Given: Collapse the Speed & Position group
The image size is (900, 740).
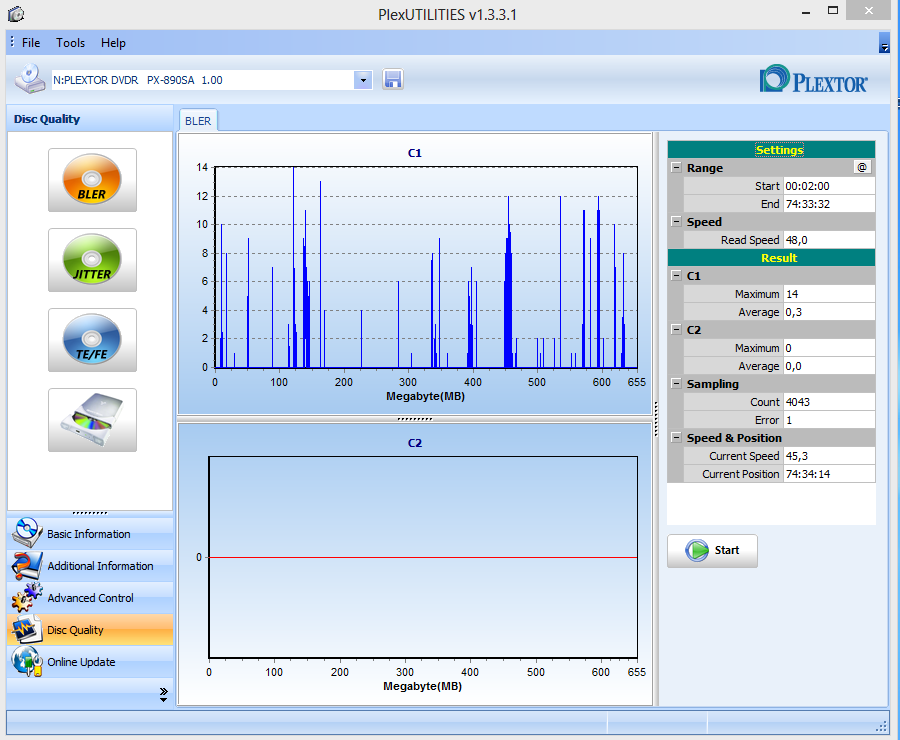Looking at the screenshot, I should (676, 437).
